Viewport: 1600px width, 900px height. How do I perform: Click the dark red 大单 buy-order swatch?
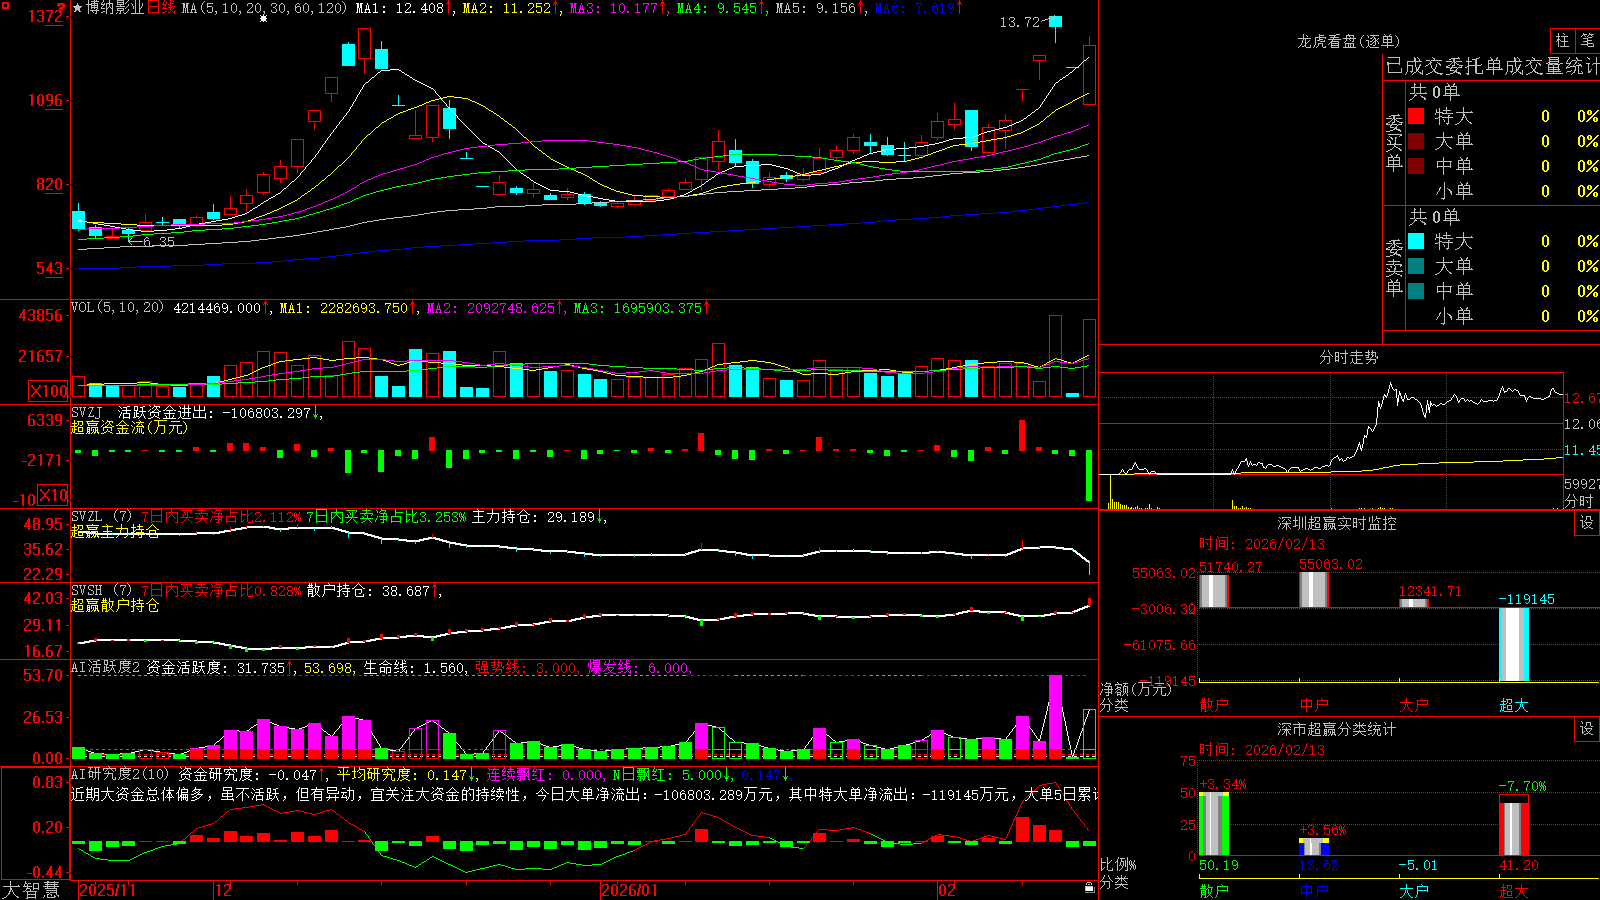coord(1416,141)
